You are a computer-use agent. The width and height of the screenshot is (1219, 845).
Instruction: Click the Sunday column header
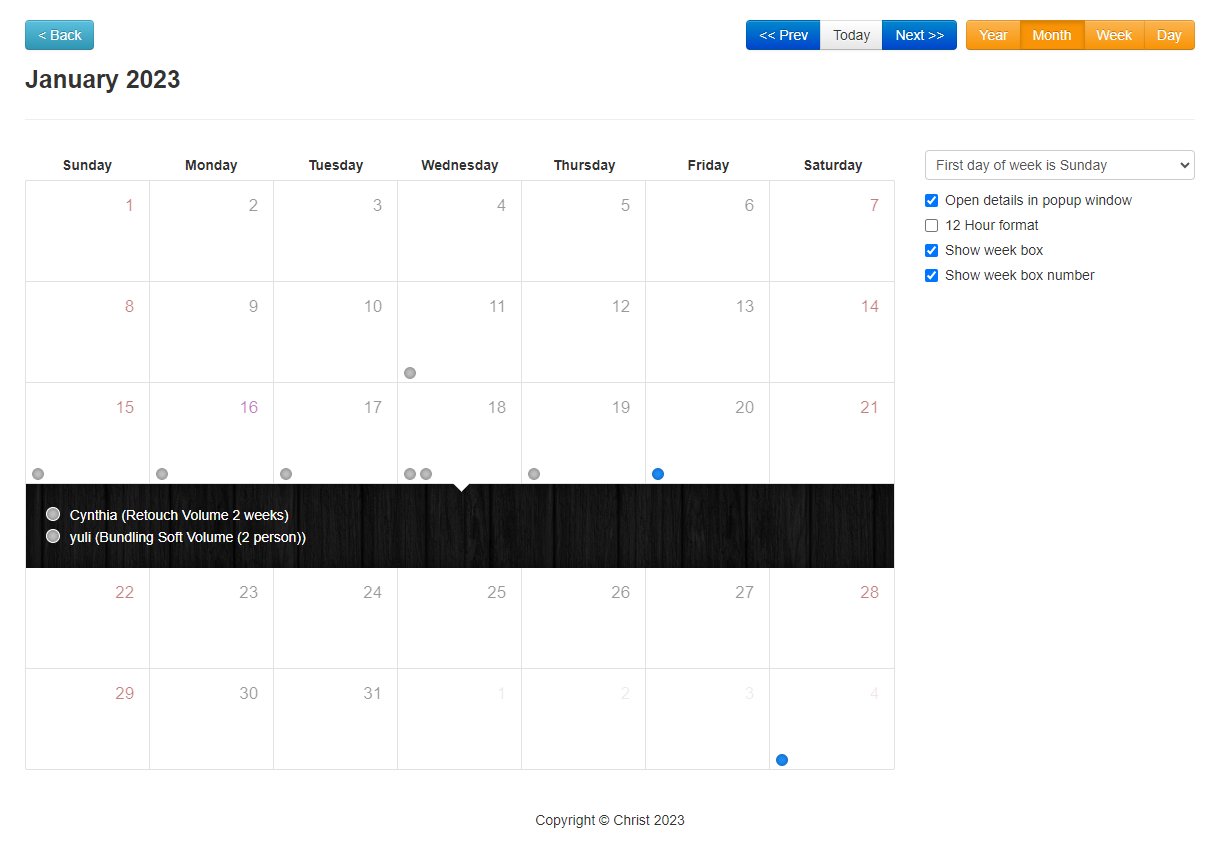coord(88,165)
